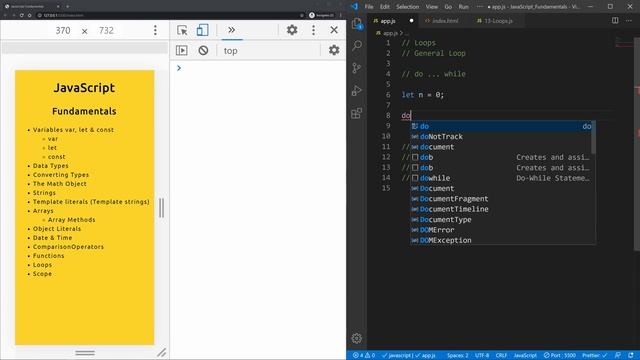Select the lowercase 'document' suggestion

(x=500, y=147)
